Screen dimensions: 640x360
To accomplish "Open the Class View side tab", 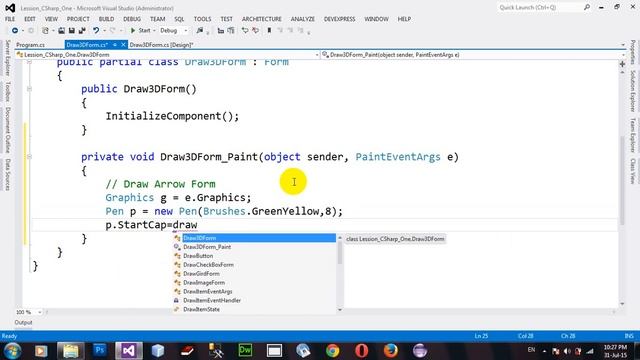I will 632,171.
